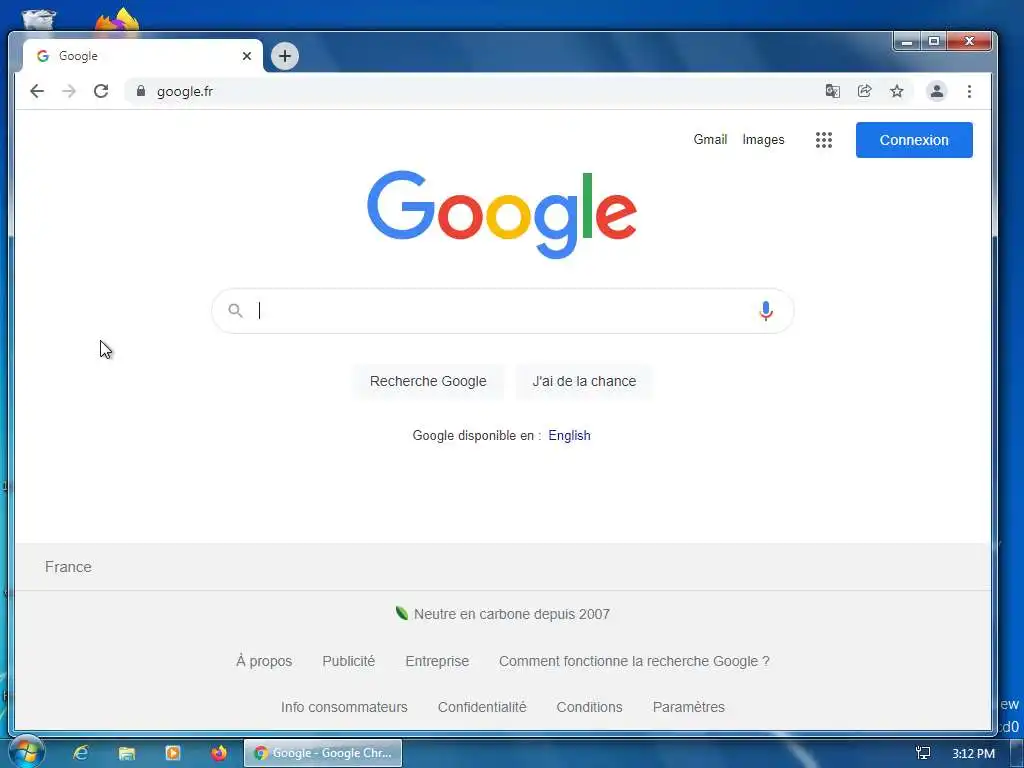This screenshot has width=1024, height=768.
Task: Open the translate page icon
Action: pos(832,91)
